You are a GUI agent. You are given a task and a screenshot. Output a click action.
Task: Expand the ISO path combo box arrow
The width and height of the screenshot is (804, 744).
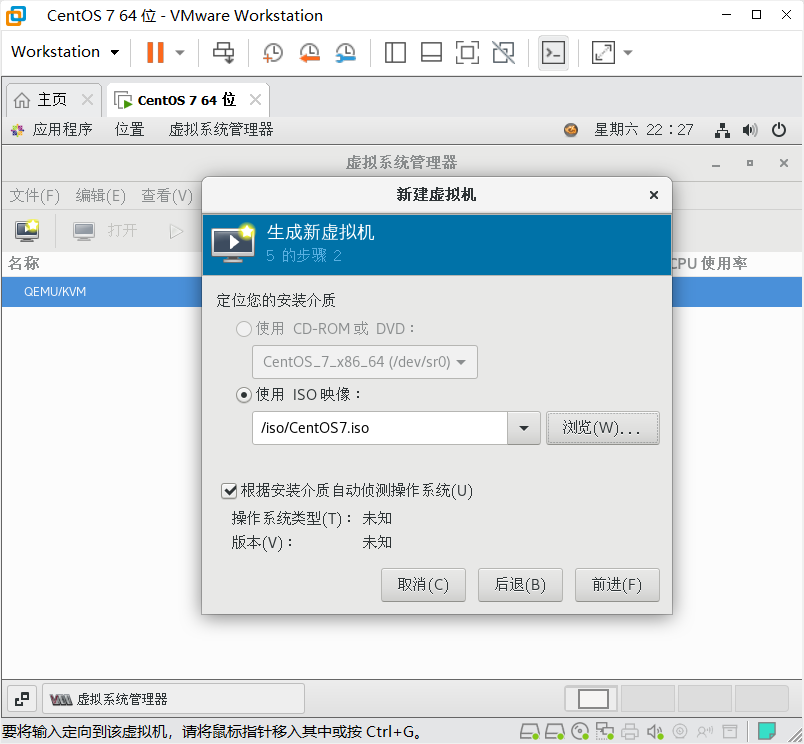524,428
